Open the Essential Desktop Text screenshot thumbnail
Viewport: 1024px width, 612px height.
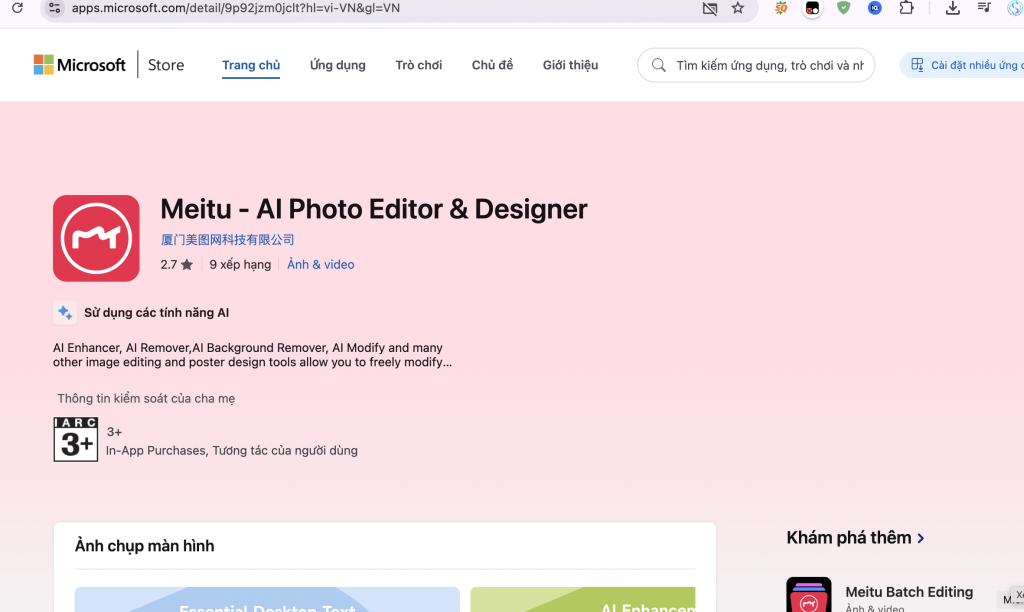267,600
